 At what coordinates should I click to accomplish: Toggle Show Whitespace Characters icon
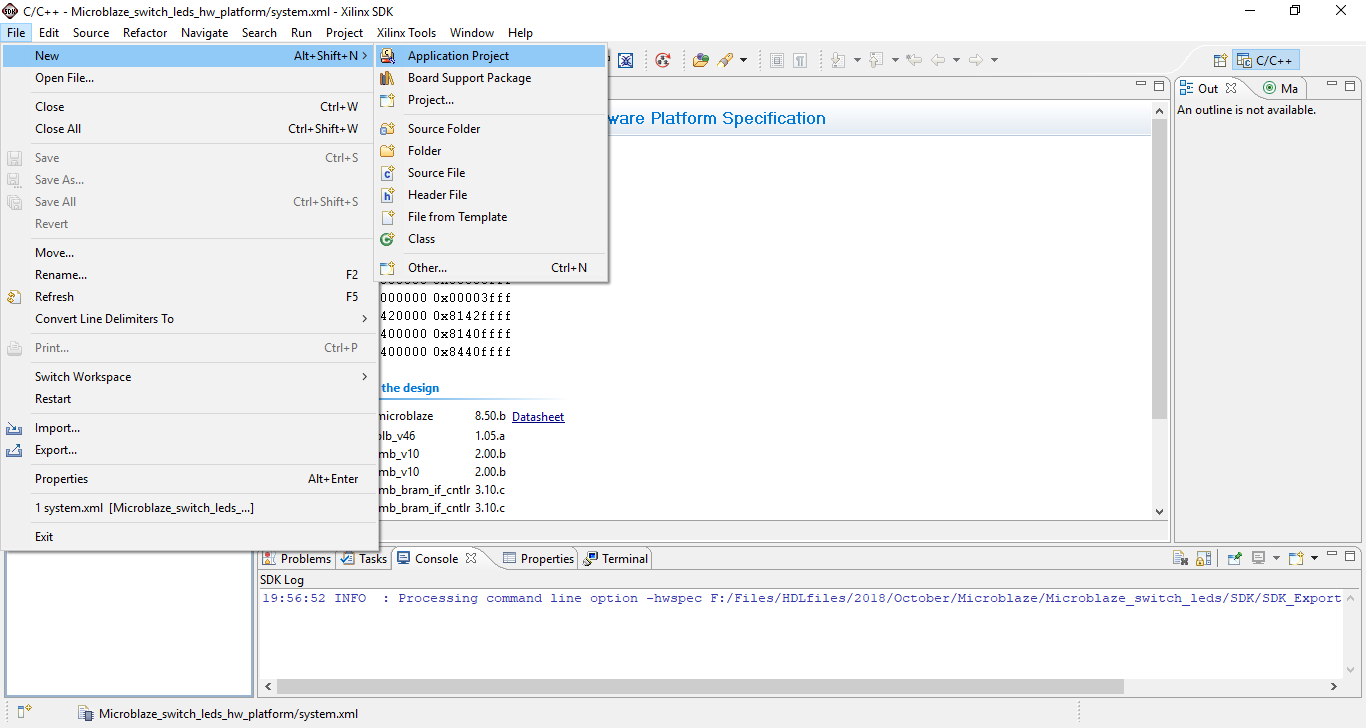(x=800, y=60)
